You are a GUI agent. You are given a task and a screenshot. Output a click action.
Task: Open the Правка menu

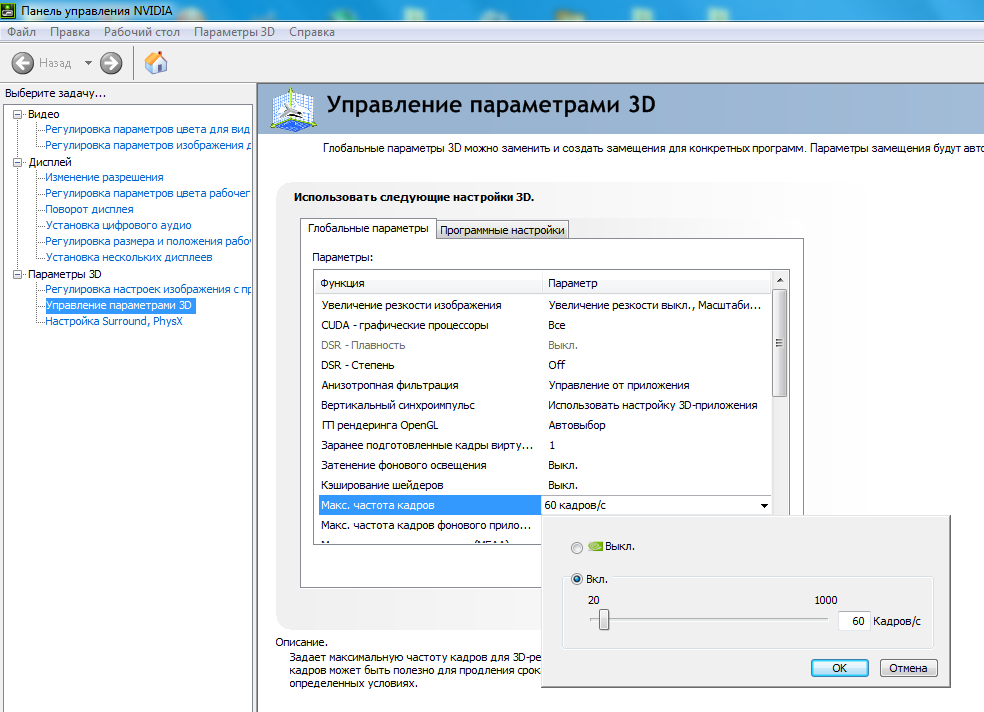(x=70, y=32)
